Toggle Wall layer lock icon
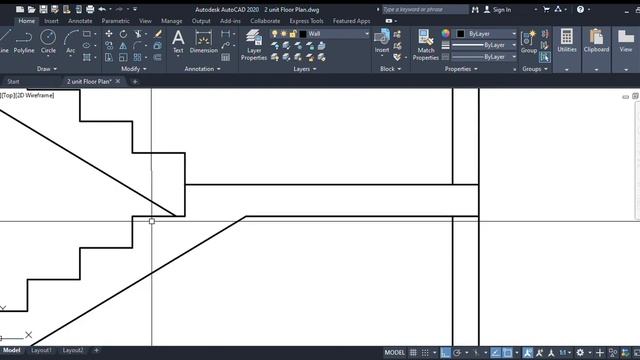The height and width of the screenshot is (360, 640). (293, 34)
